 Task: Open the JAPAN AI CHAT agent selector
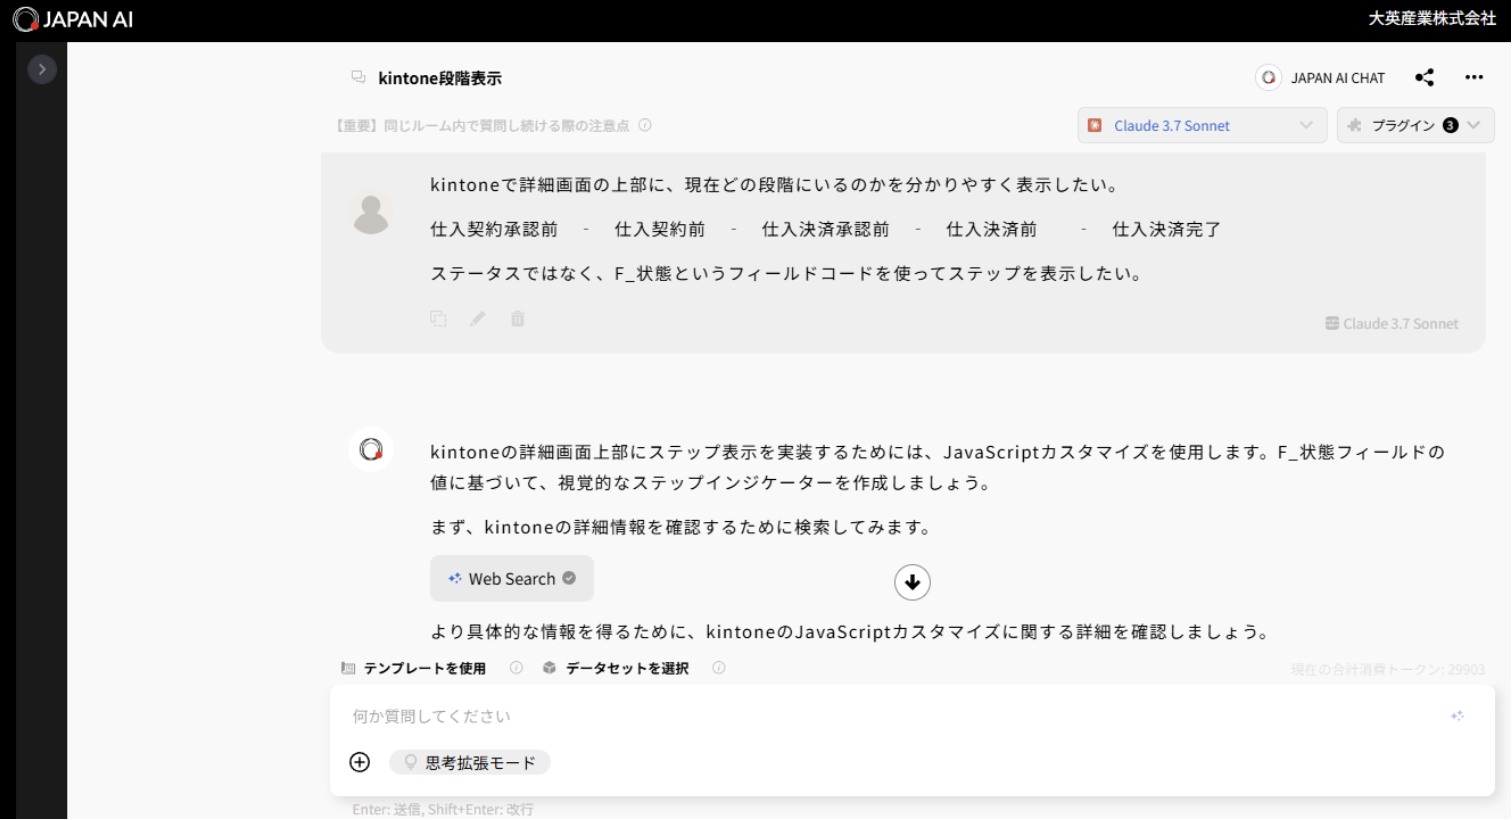(1321, 78)
